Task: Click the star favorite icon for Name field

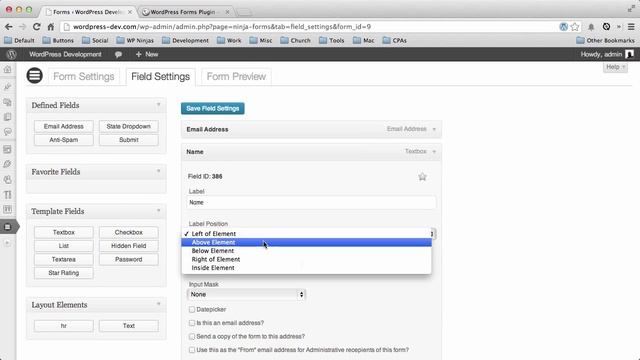Action: [422, 177]
